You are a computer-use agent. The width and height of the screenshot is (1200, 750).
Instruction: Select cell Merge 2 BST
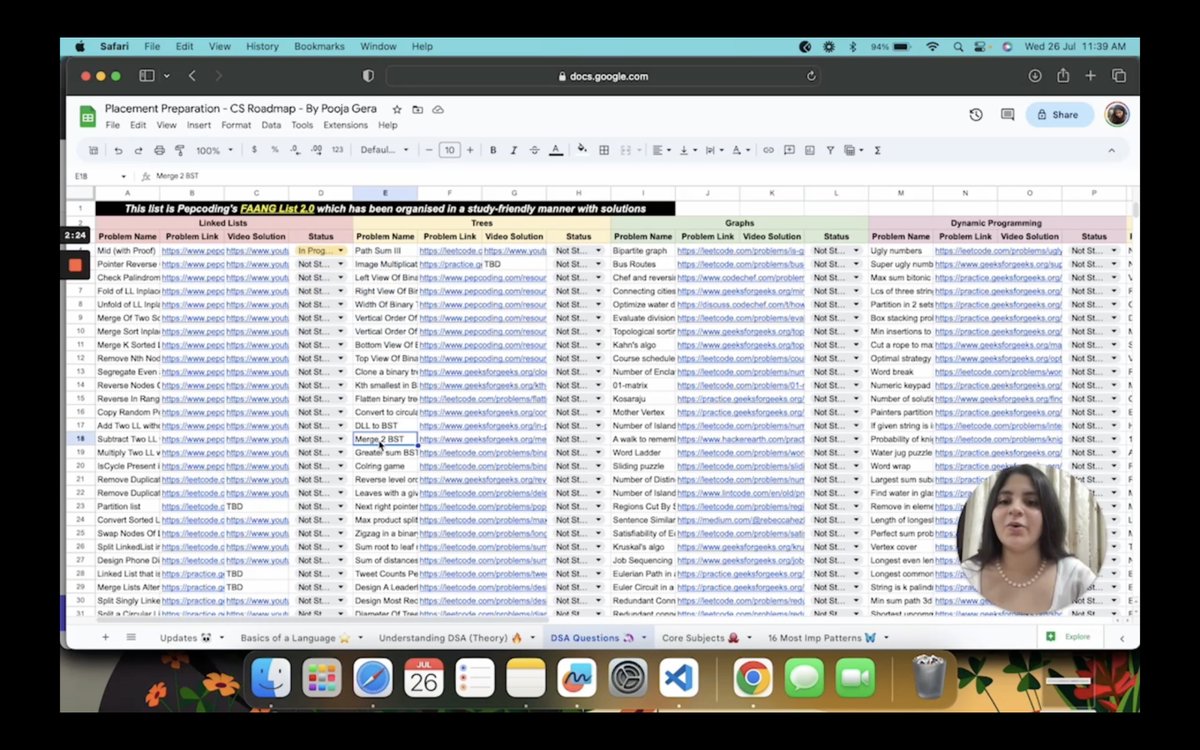(x=385, y=439)
